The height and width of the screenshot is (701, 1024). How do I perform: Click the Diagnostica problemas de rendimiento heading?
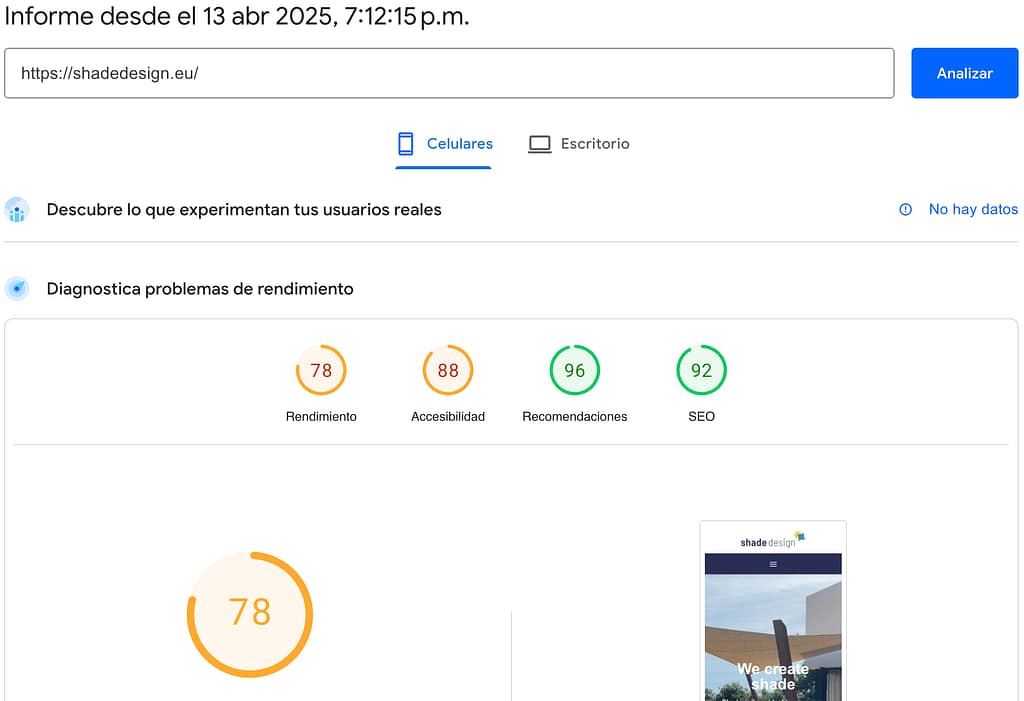point(200,289)
